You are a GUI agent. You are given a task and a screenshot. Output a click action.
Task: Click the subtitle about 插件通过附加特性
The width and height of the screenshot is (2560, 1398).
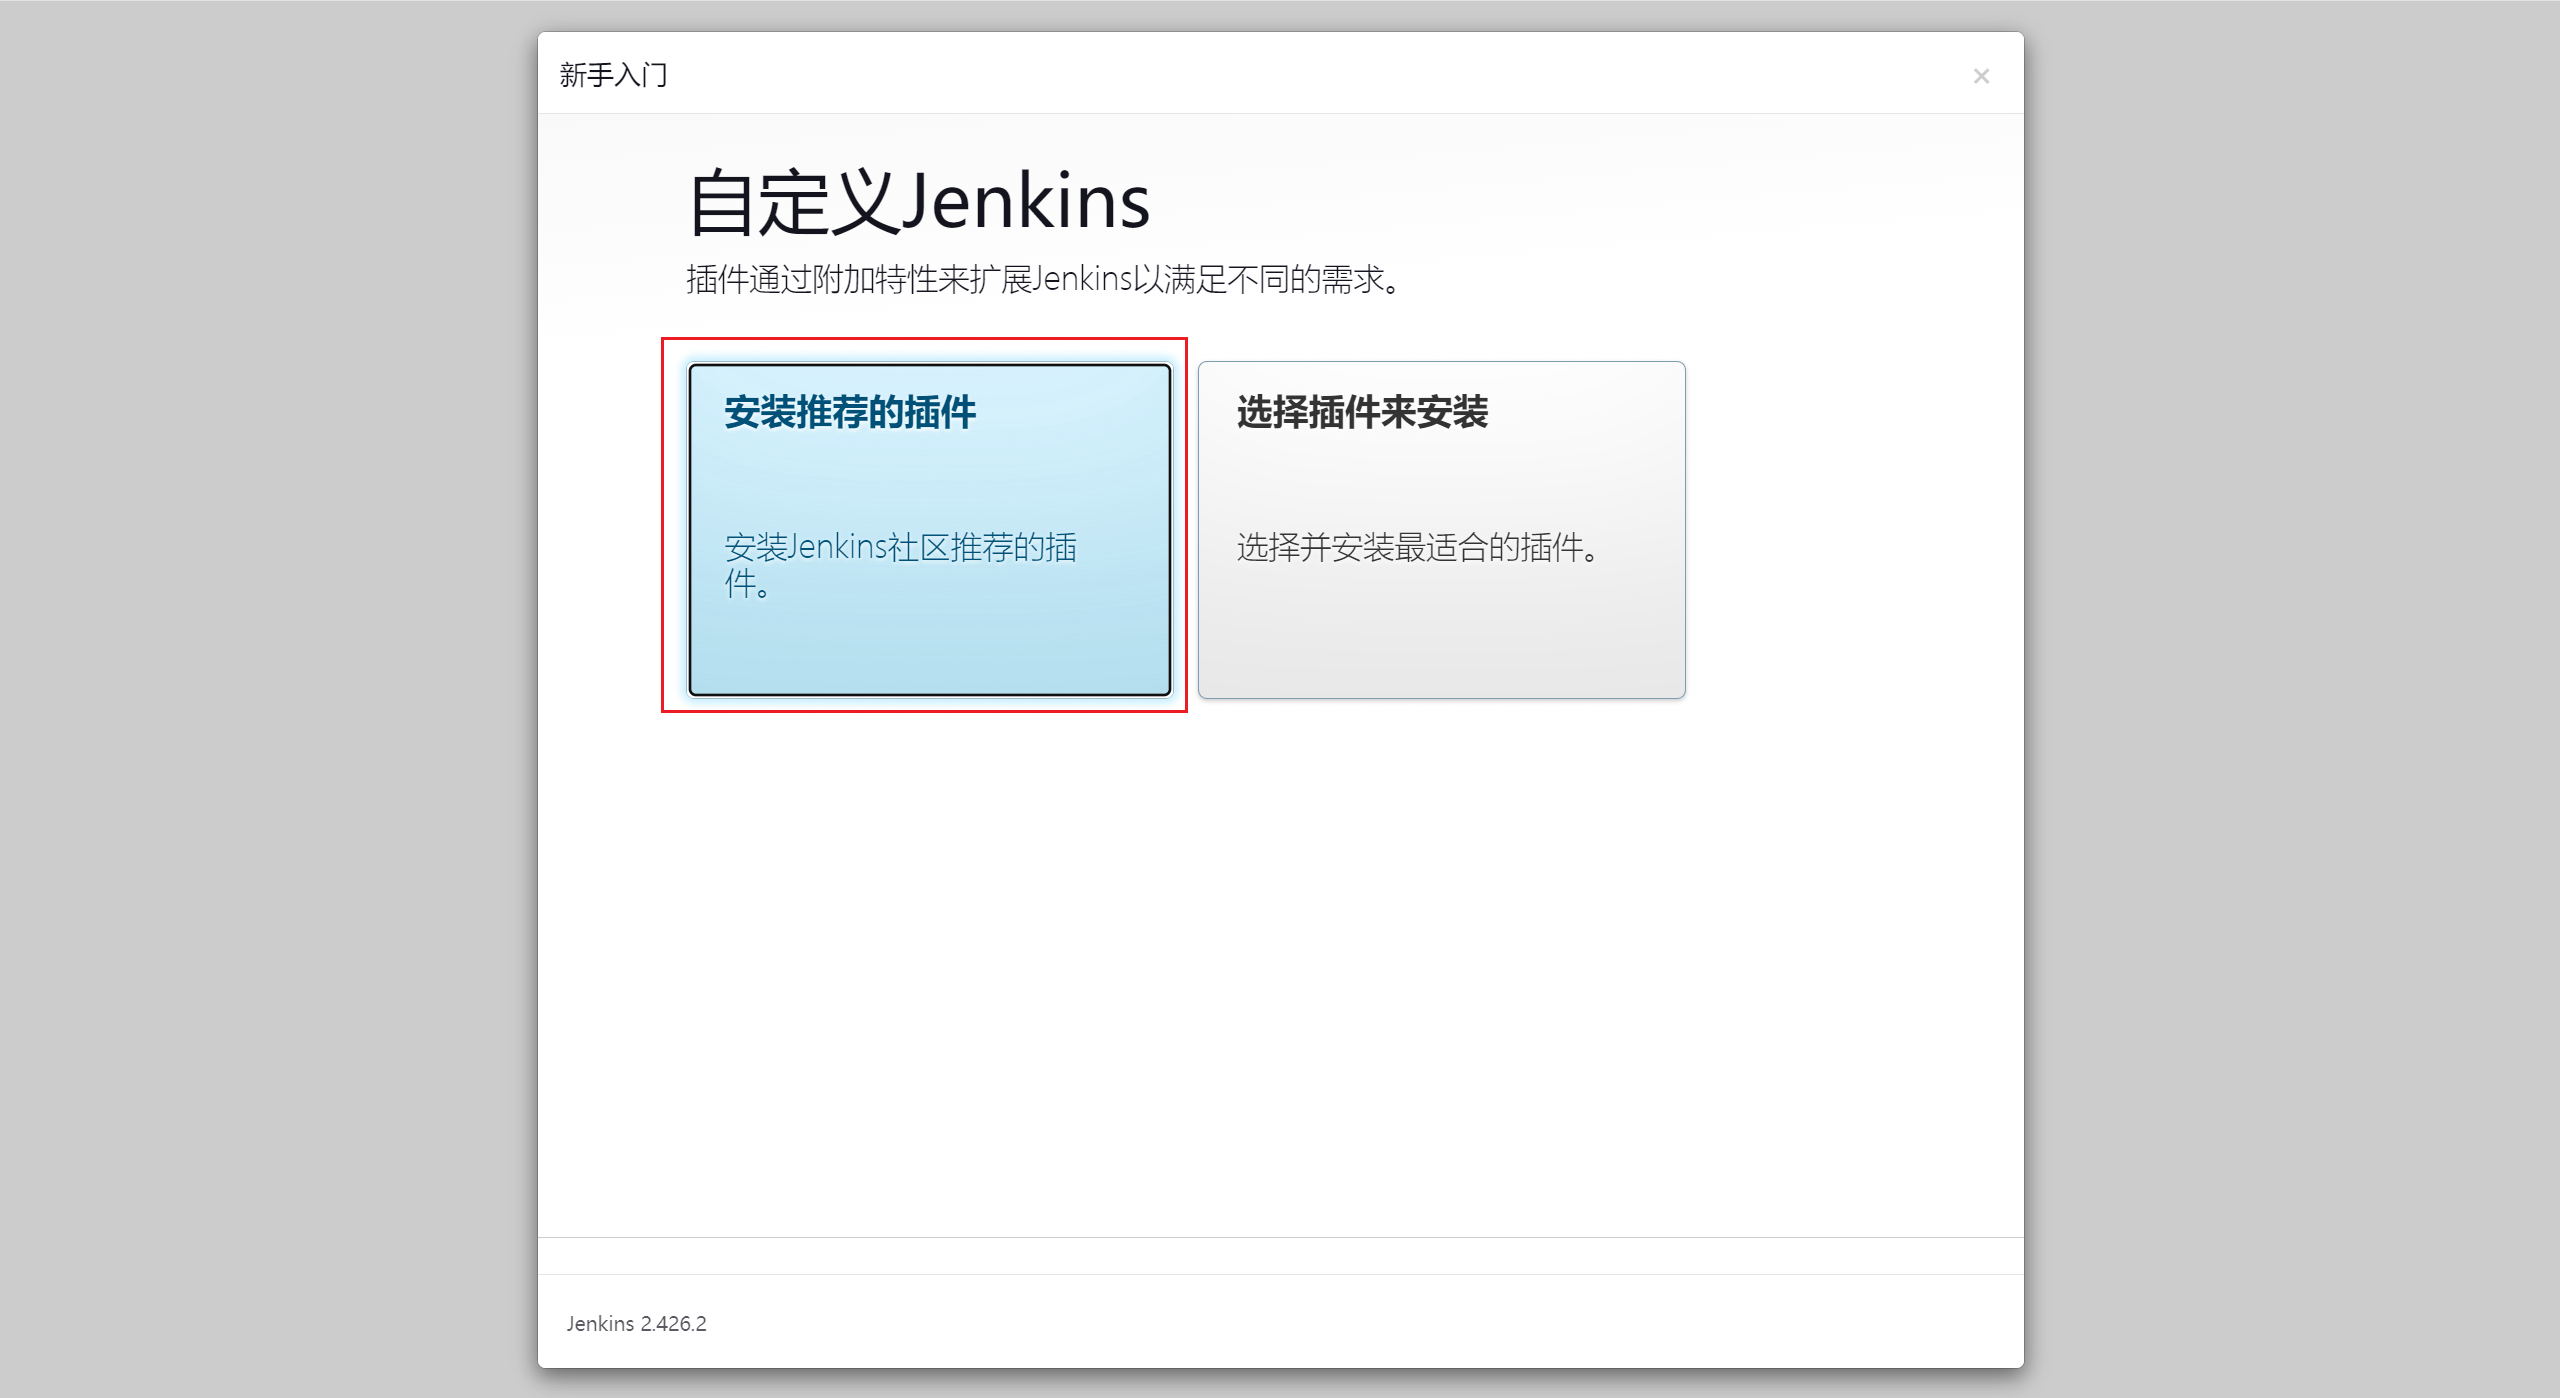coord(1043,280)
